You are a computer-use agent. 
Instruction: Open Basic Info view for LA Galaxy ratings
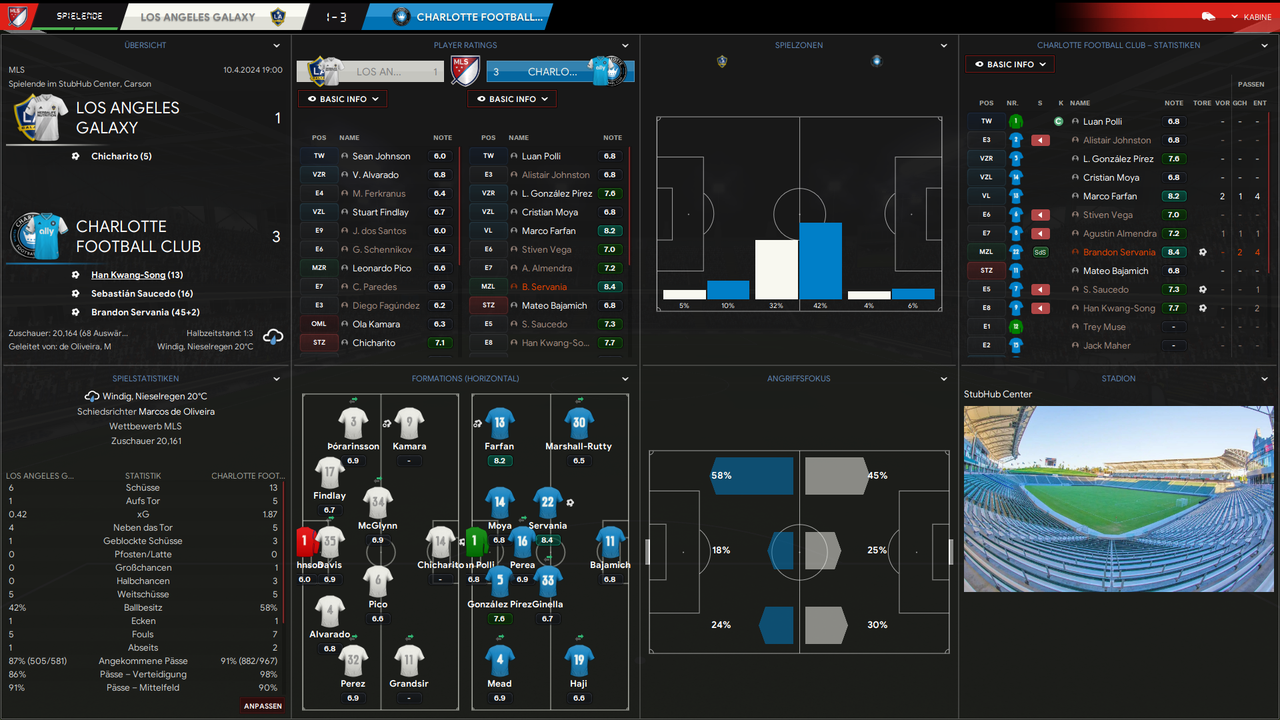pos(342,99)
